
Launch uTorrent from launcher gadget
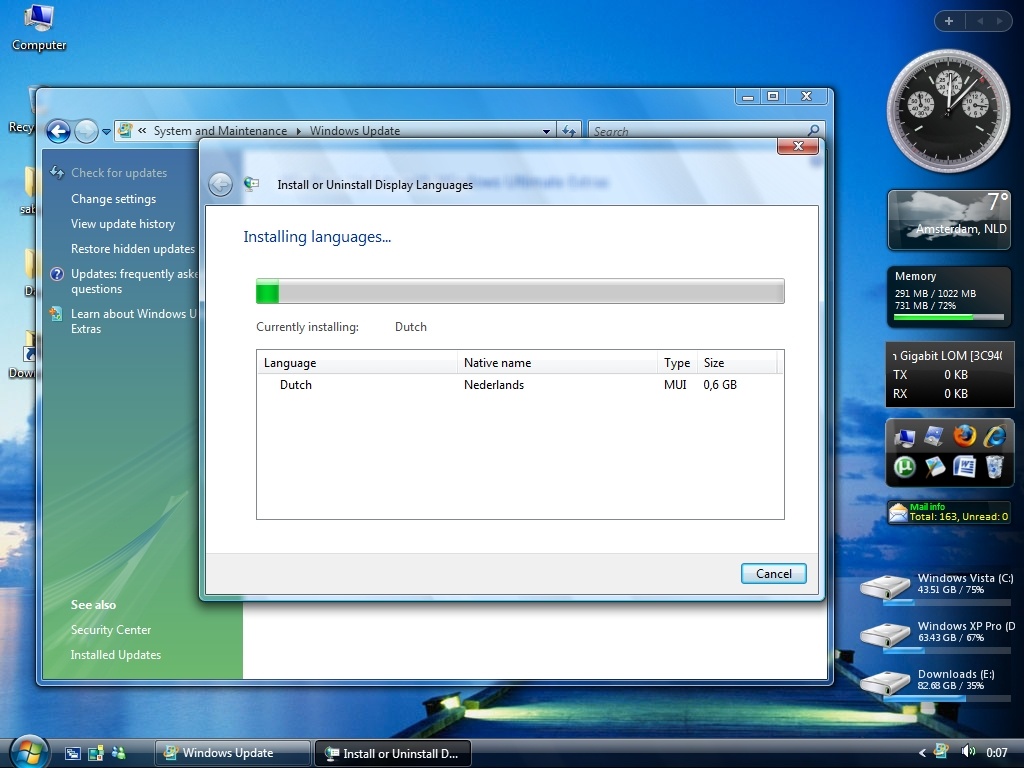pyautogui.click(x=905, y=467)
